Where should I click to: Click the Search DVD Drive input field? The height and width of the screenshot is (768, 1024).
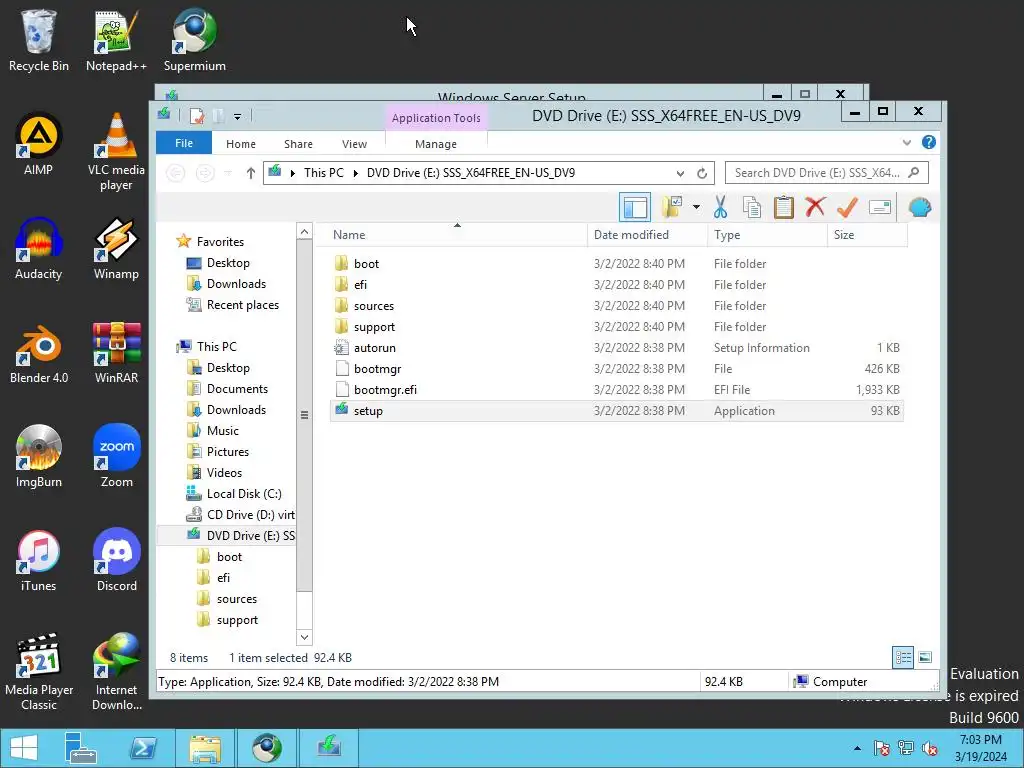click(816, 173)
